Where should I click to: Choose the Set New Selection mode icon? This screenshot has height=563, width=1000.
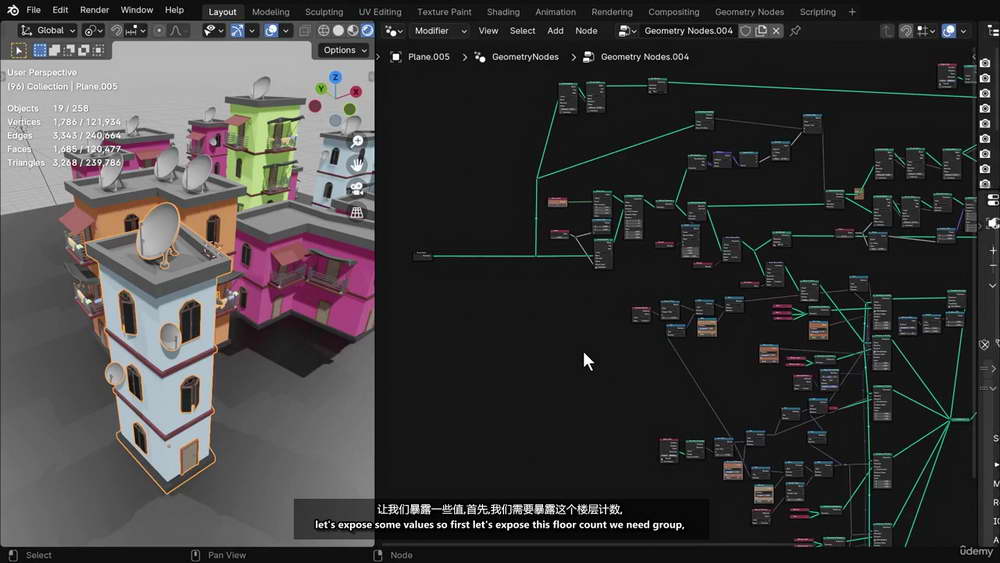click(40, 50)
